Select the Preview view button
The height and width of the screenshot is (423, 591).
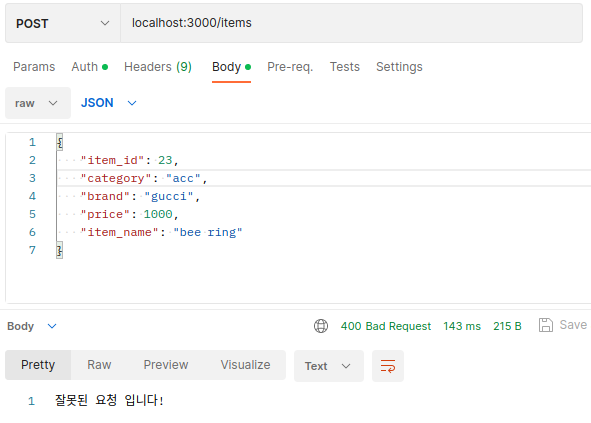[166, 365]
